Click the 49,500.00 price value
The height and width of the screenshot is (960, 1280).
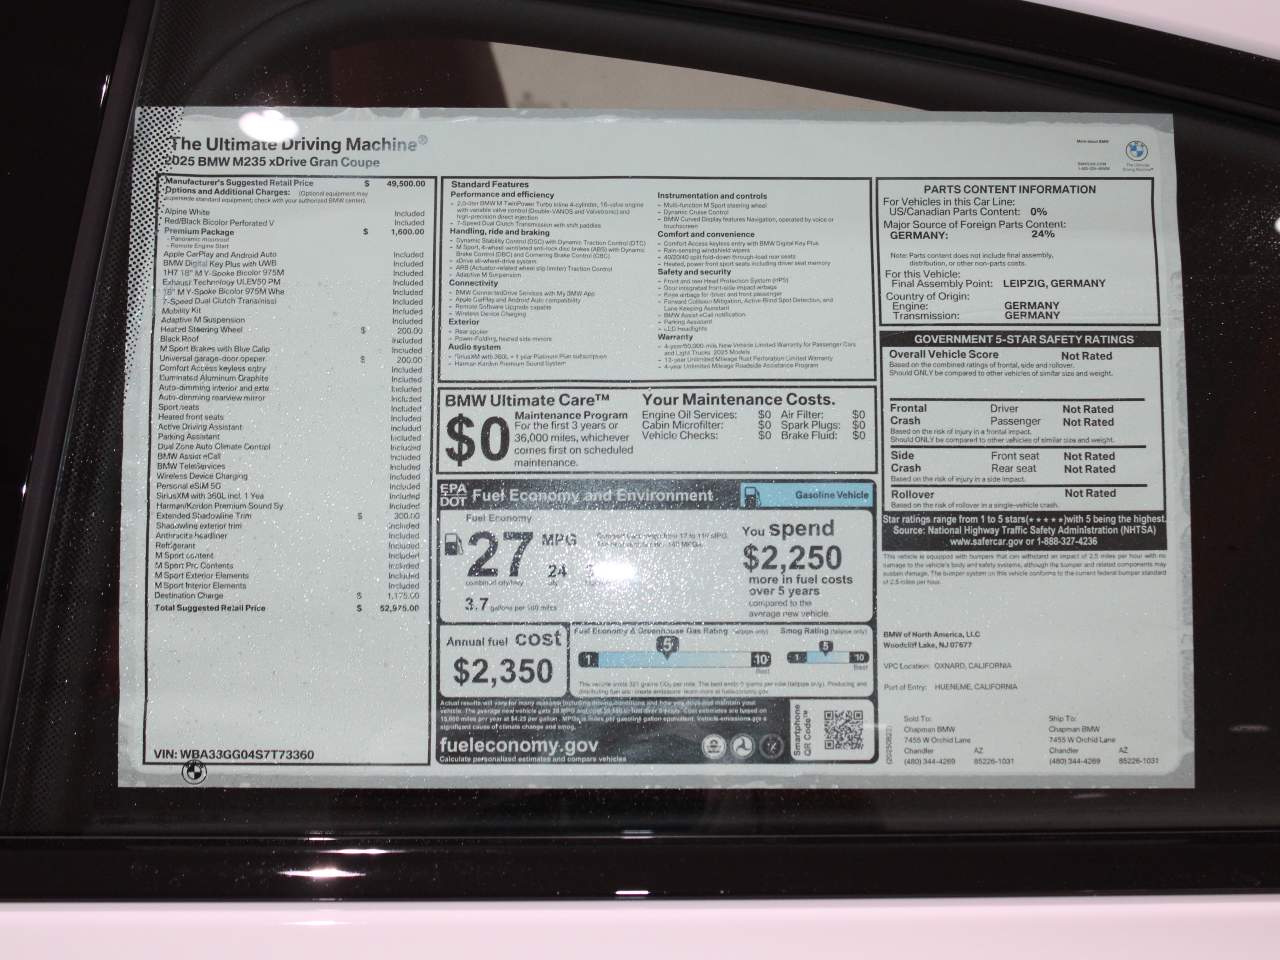coord(405,184)
